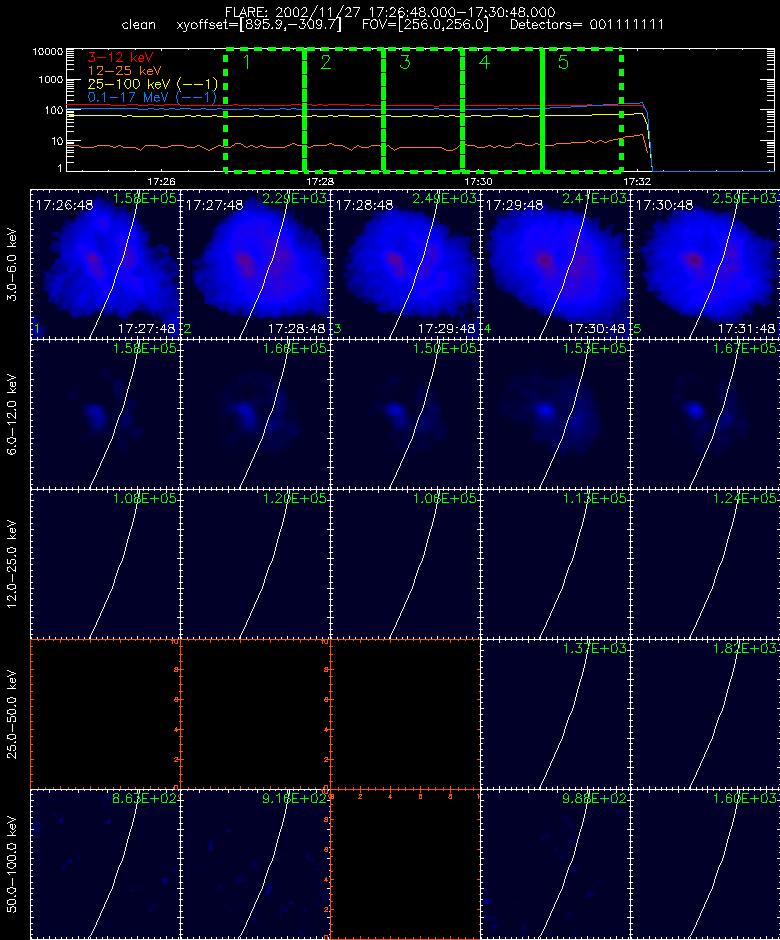This screenshot has width=780, height=940.
Task: Open the 25.0-50.0 keV interval 5 image
Action: (x=705, y=715)
